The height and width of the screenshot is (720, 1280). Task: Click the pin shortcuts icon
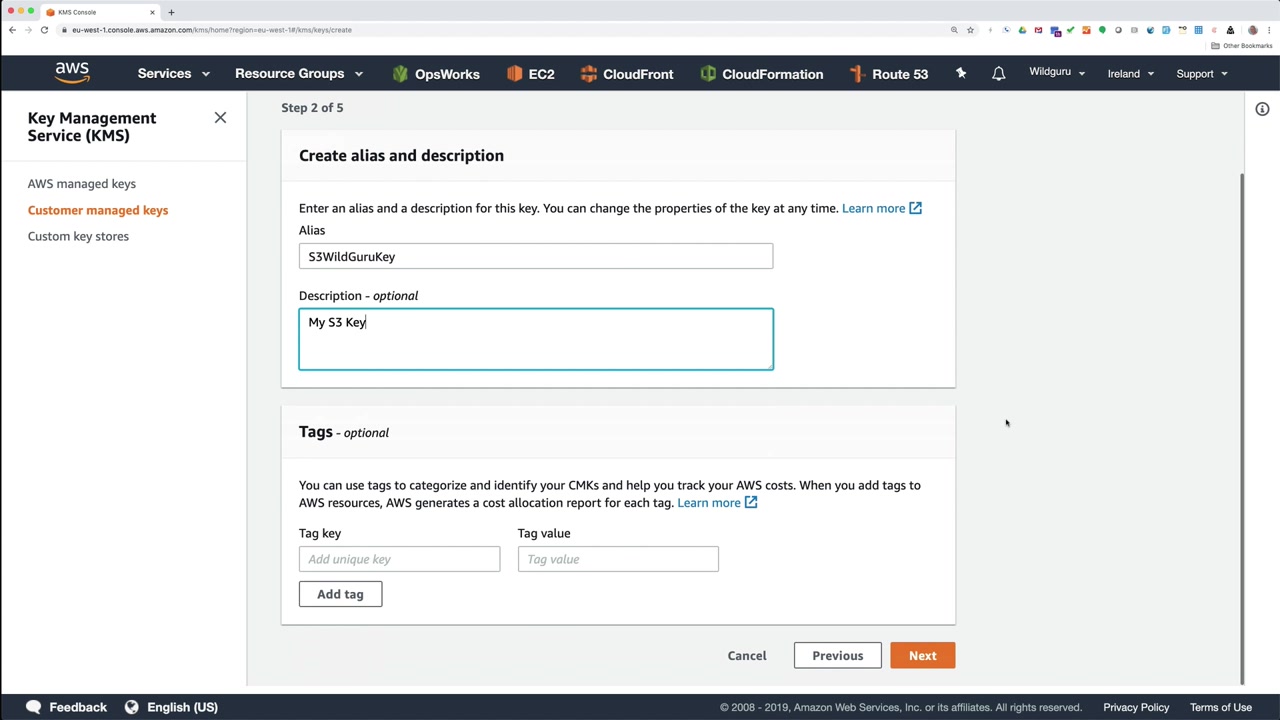pos(961,74)
